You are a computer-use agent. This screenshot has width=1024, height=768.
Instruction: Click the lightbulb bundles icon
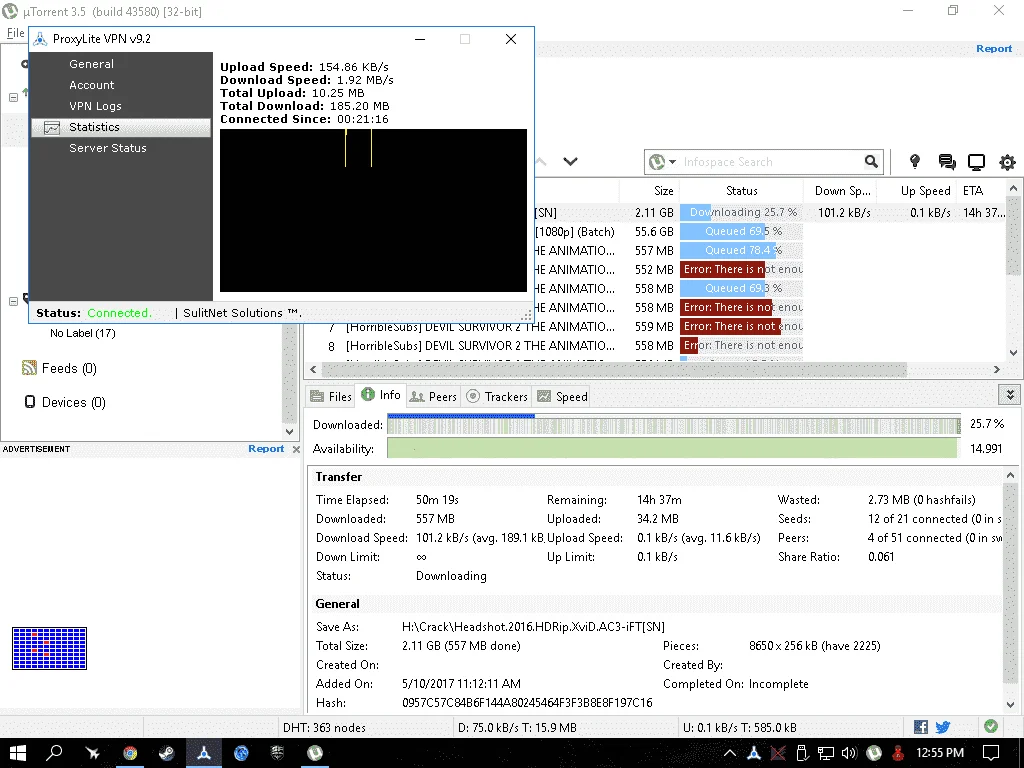point(915,161)
